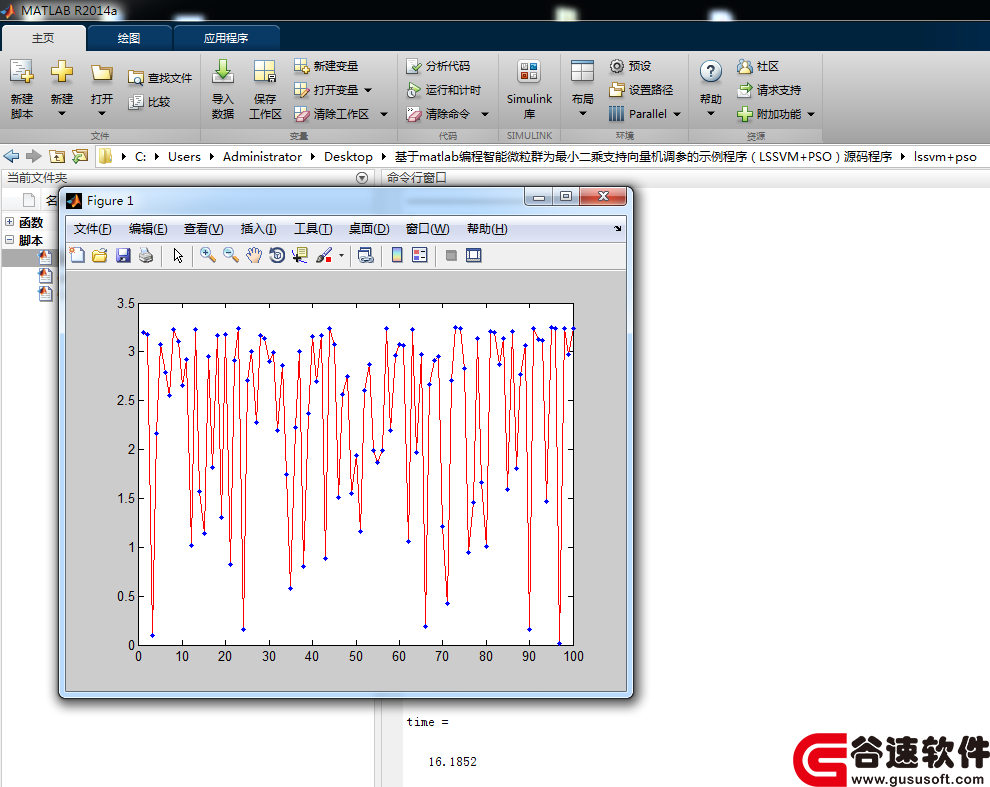This screenshot has width=990, height=787.
Task: Open the Simulink 库 library
Action: (529, 89)
